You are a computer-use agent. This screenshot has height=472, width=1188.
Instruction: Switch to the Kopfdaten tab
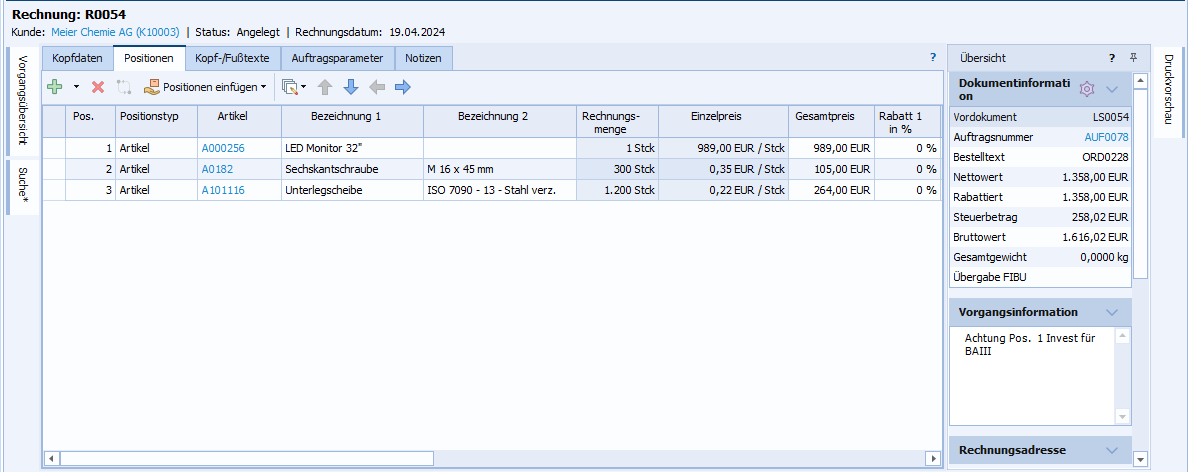(77, 58)
